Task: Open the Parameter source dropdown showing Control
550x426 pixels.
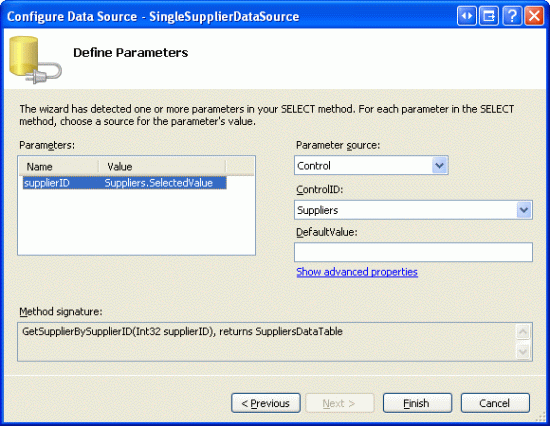Action: (x=371, y=165)
